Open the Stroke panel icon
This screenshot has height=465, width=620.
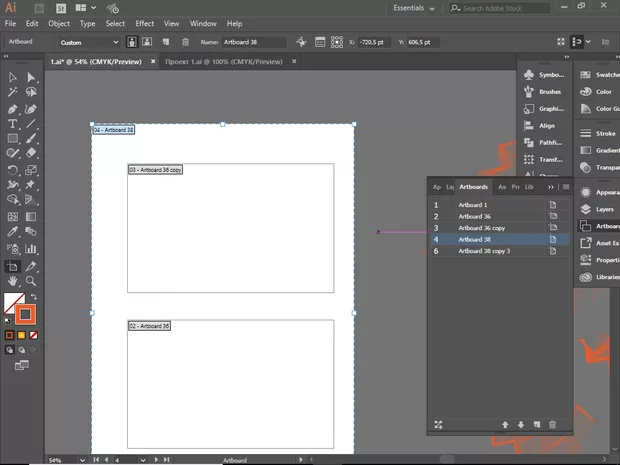pos(597,133)
